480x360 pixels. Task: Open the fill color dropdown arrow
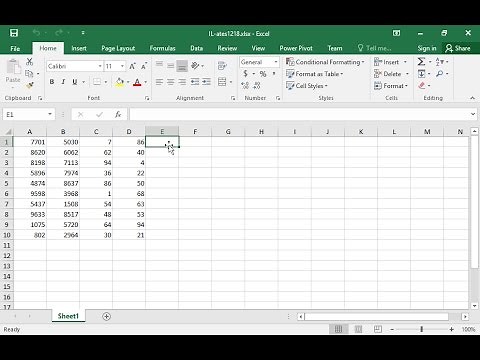coord(128,82)
